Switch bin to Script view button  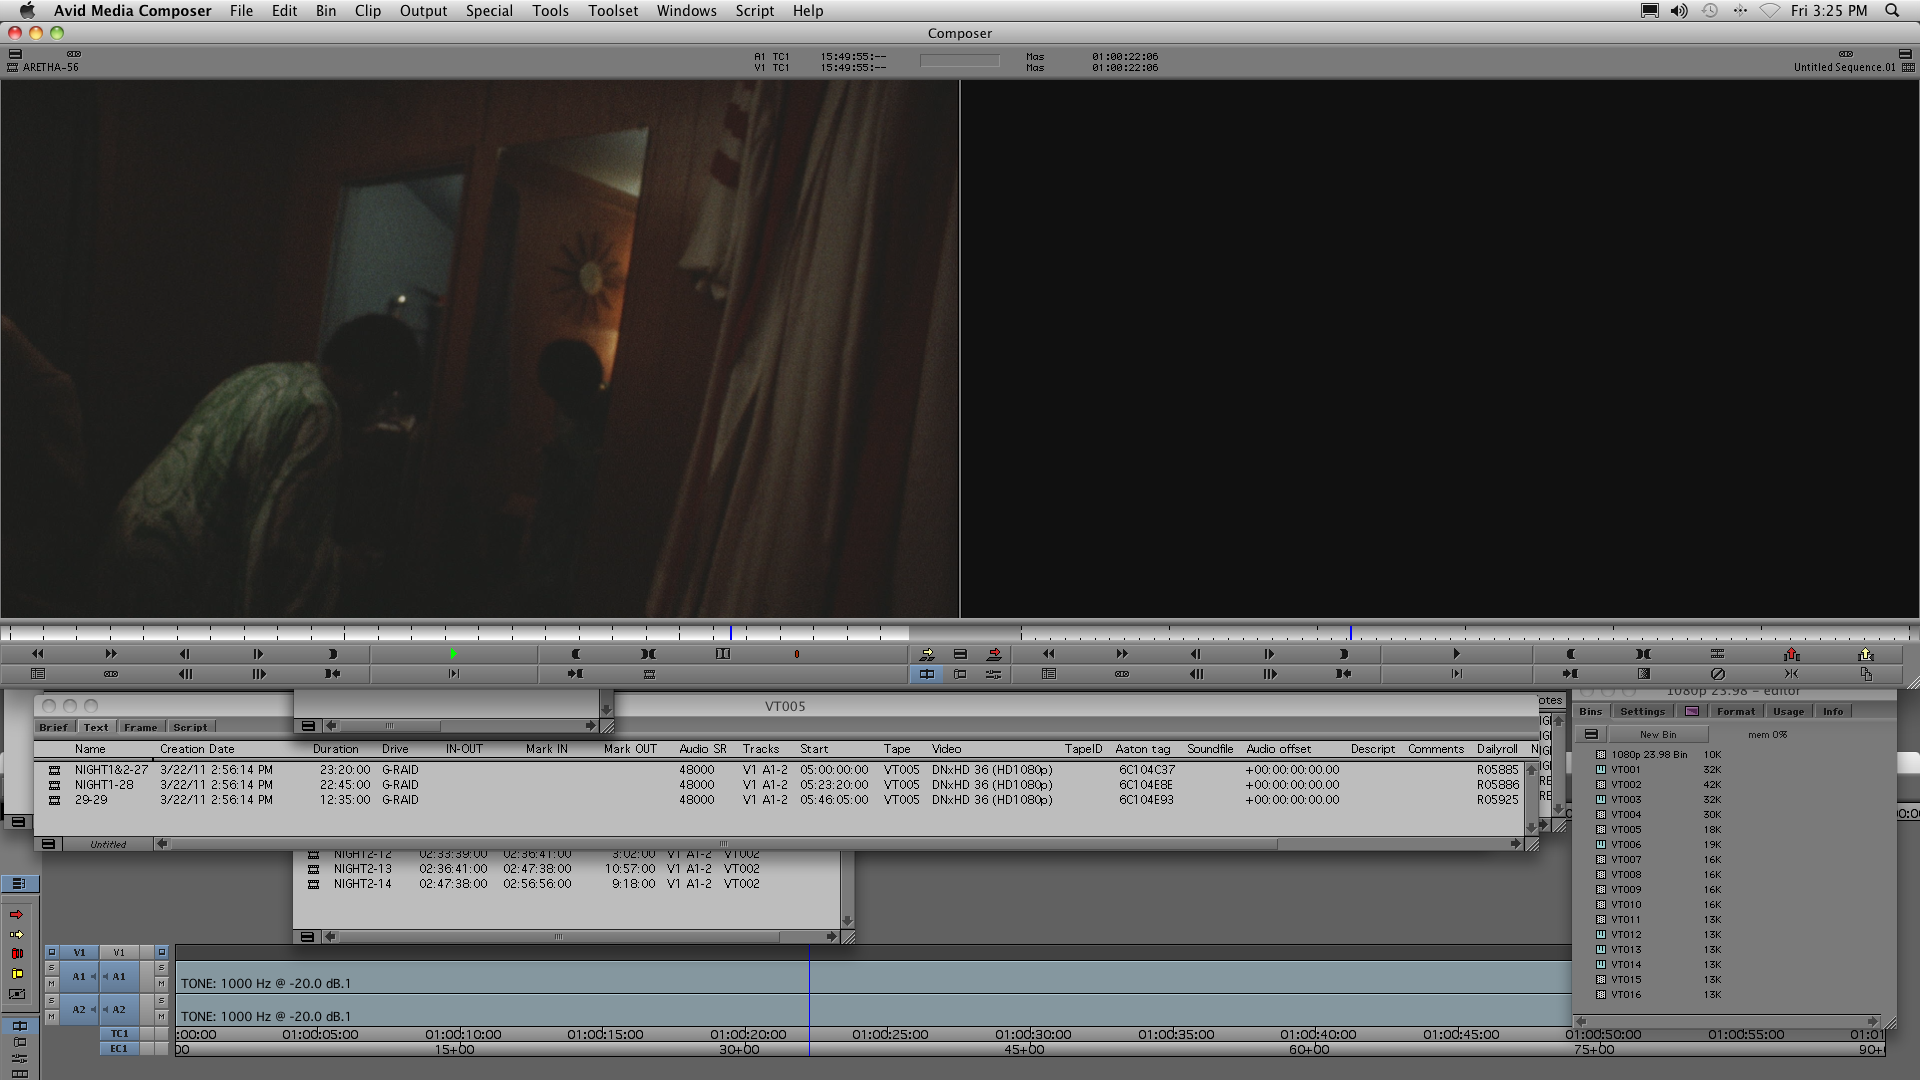(x=189, y=727)
